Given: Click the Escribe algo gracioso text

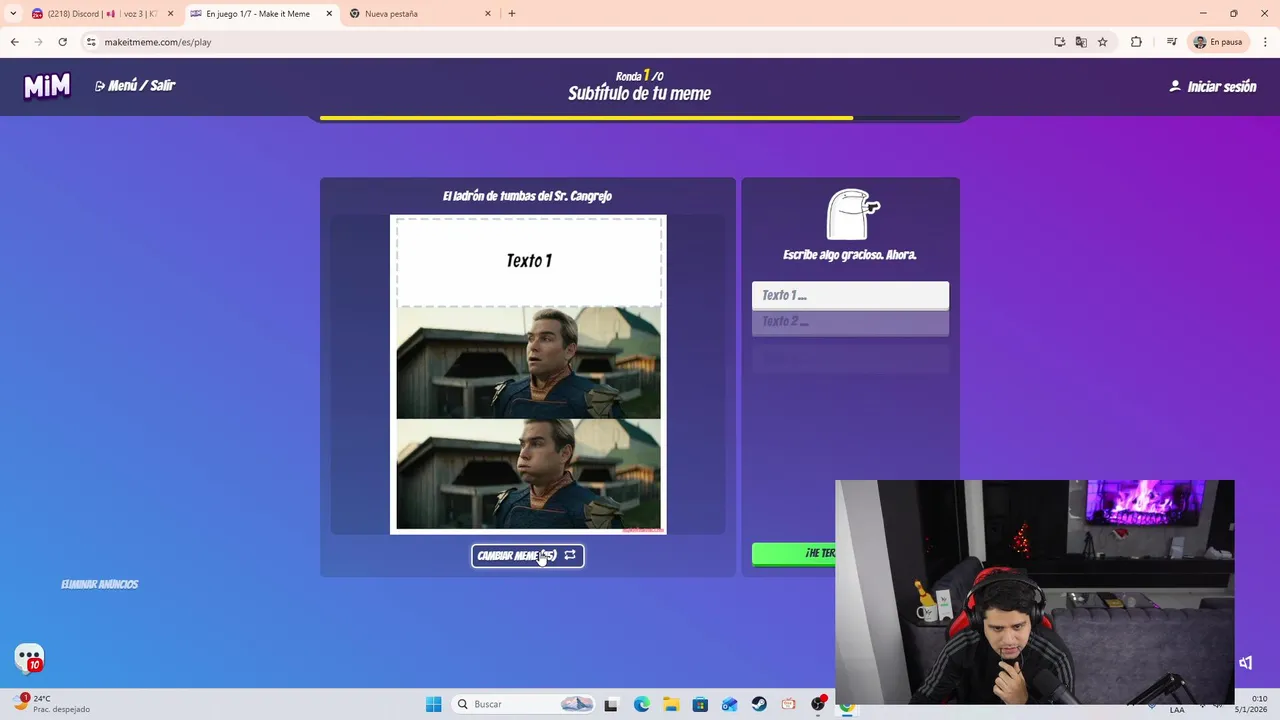Looking at the screenshot, I should (850, 255).
